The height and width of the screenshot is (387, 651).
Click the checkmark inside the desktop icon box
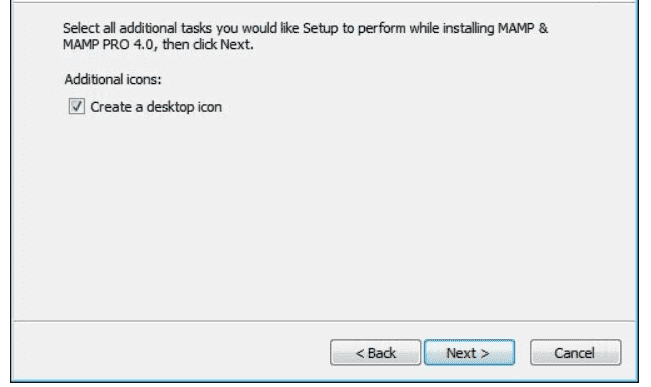(77, 106)
